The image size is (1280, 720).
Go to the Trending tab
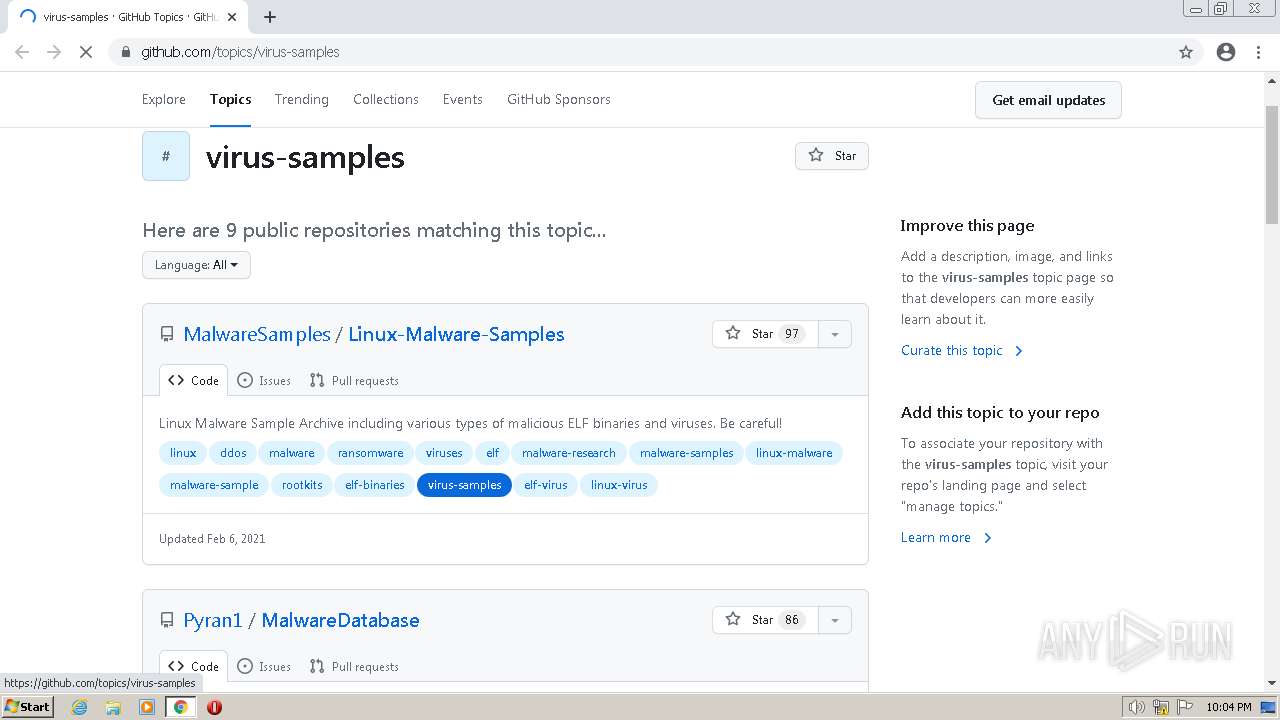pos(302,99)
